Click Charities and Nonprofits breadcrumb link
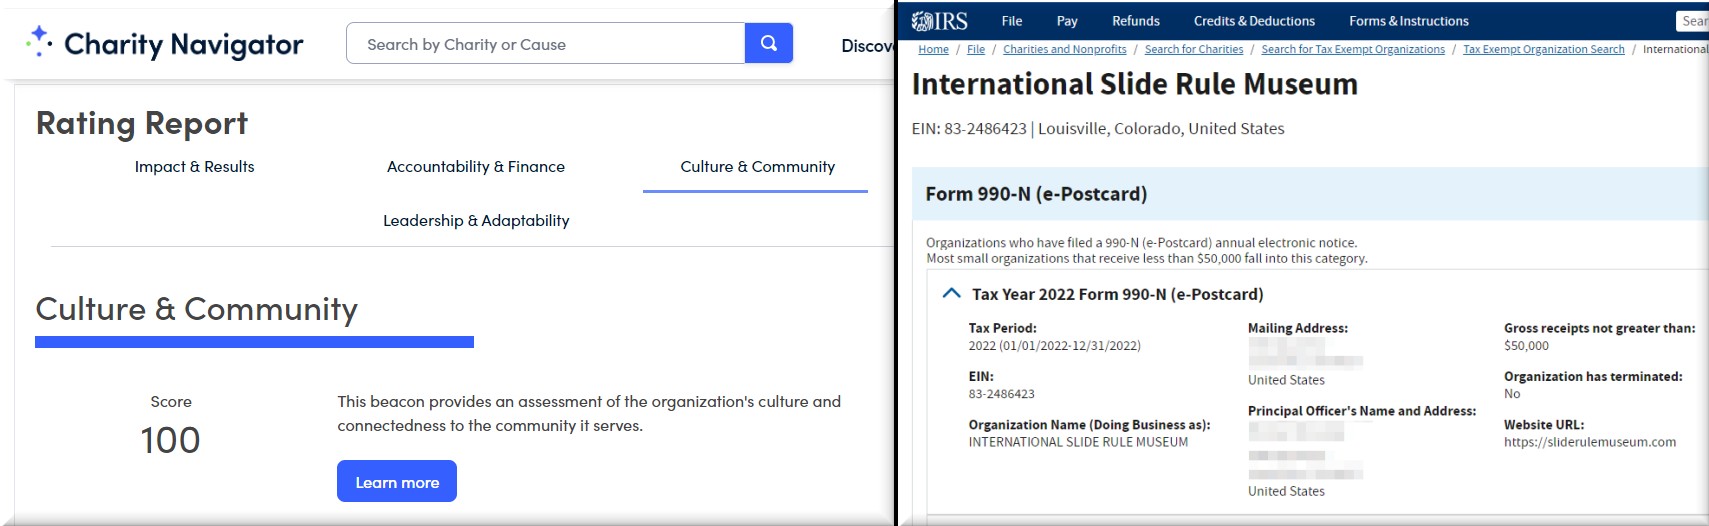 (1064, 49)
